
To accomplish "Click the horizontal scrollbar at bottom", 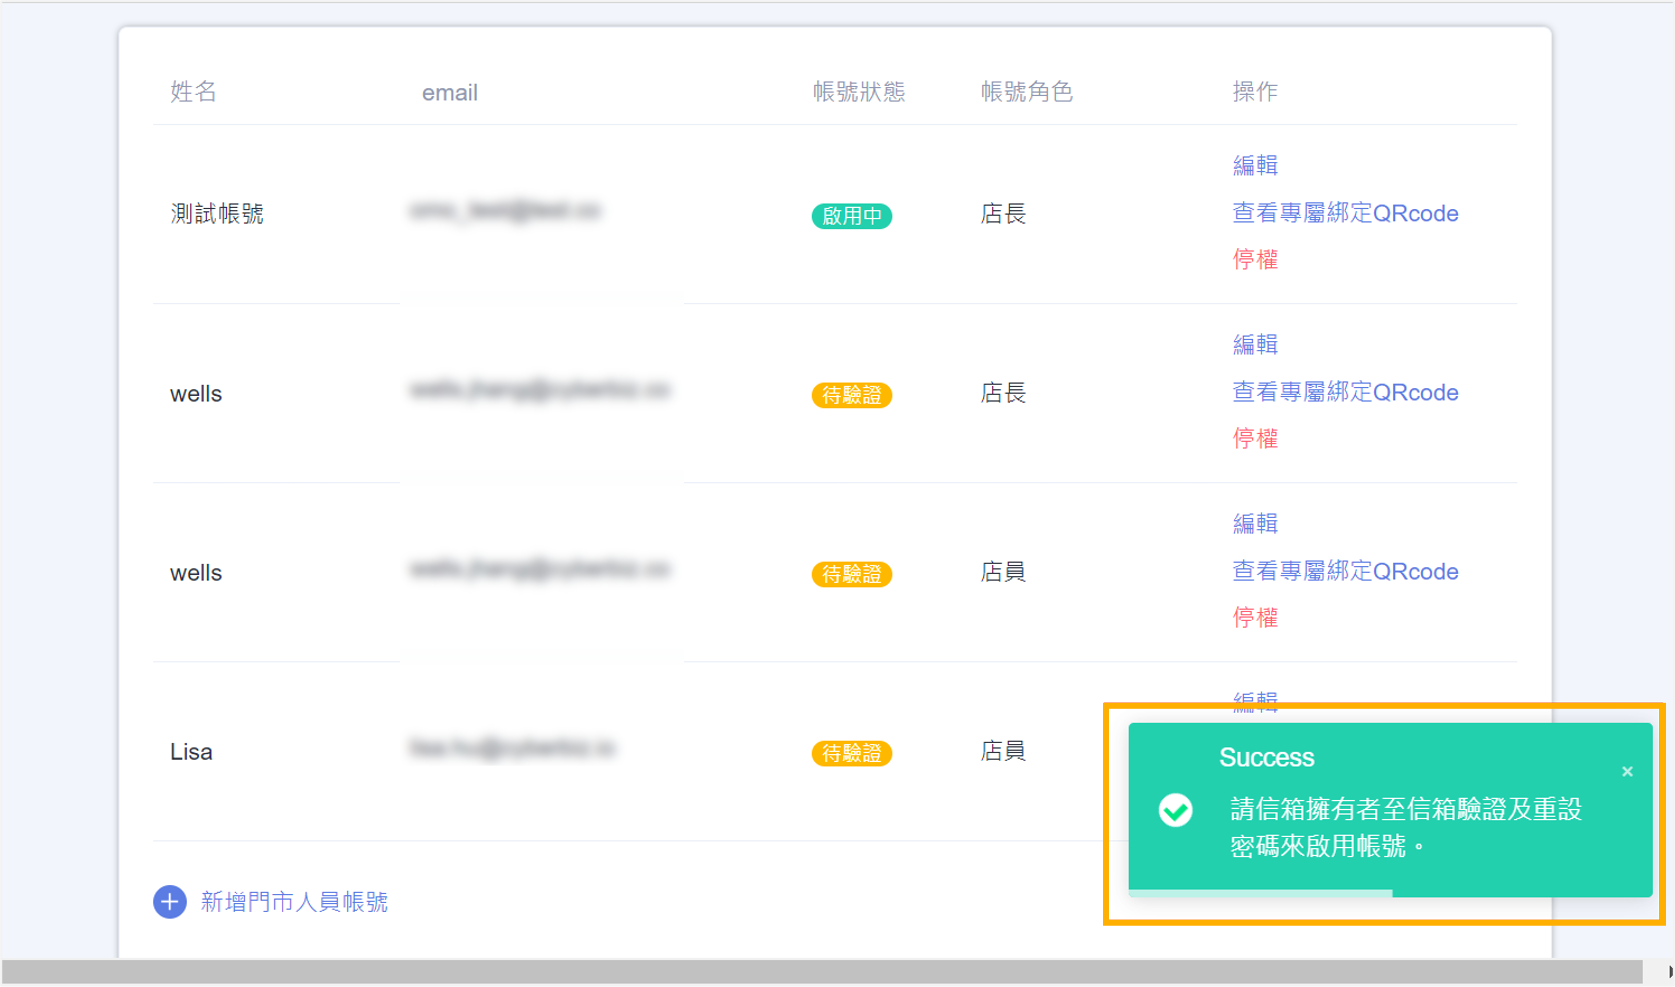I will pos(822,972).
